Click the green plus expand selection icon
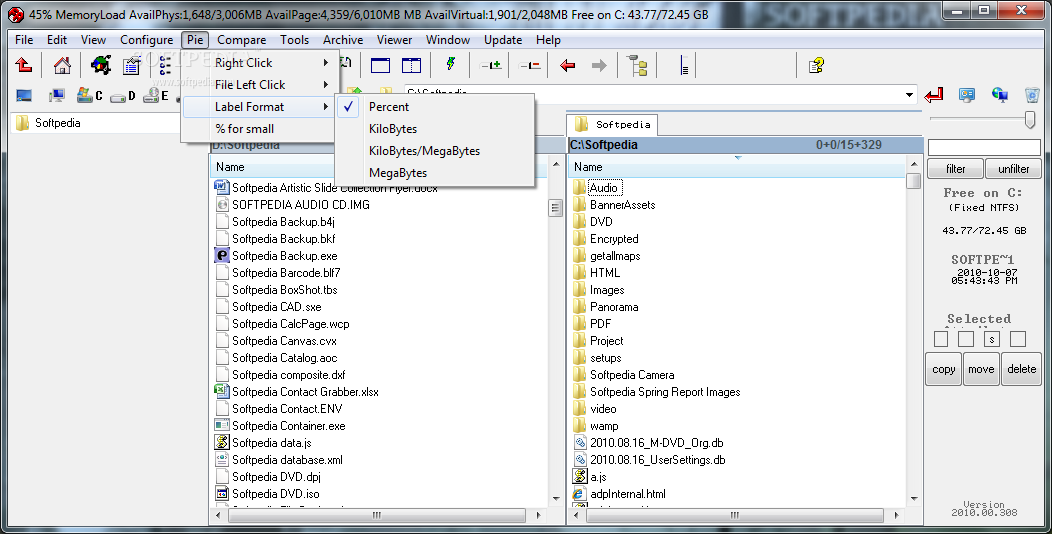Screen dimensions: 1052x534 tap(491, 65)
